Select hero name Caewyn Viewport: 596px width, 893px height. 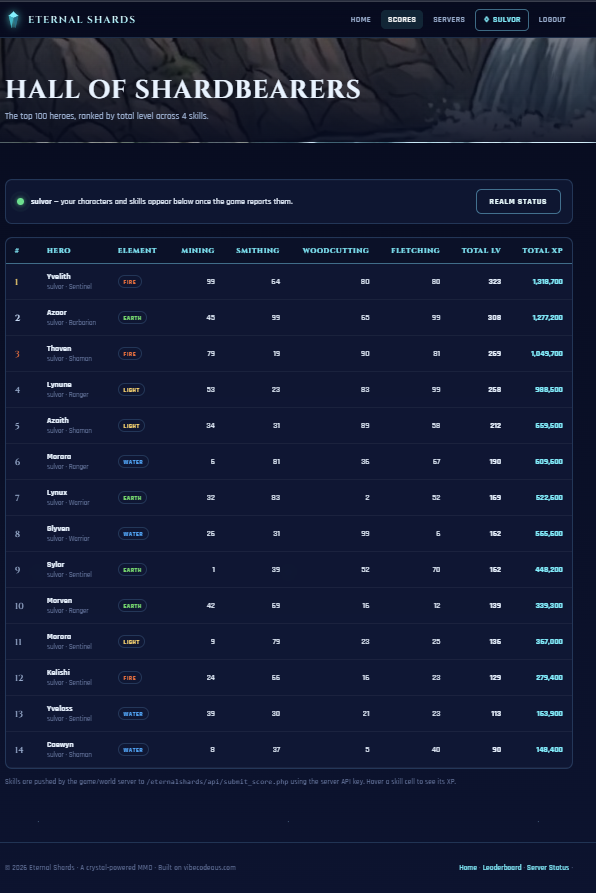point(60,744)
